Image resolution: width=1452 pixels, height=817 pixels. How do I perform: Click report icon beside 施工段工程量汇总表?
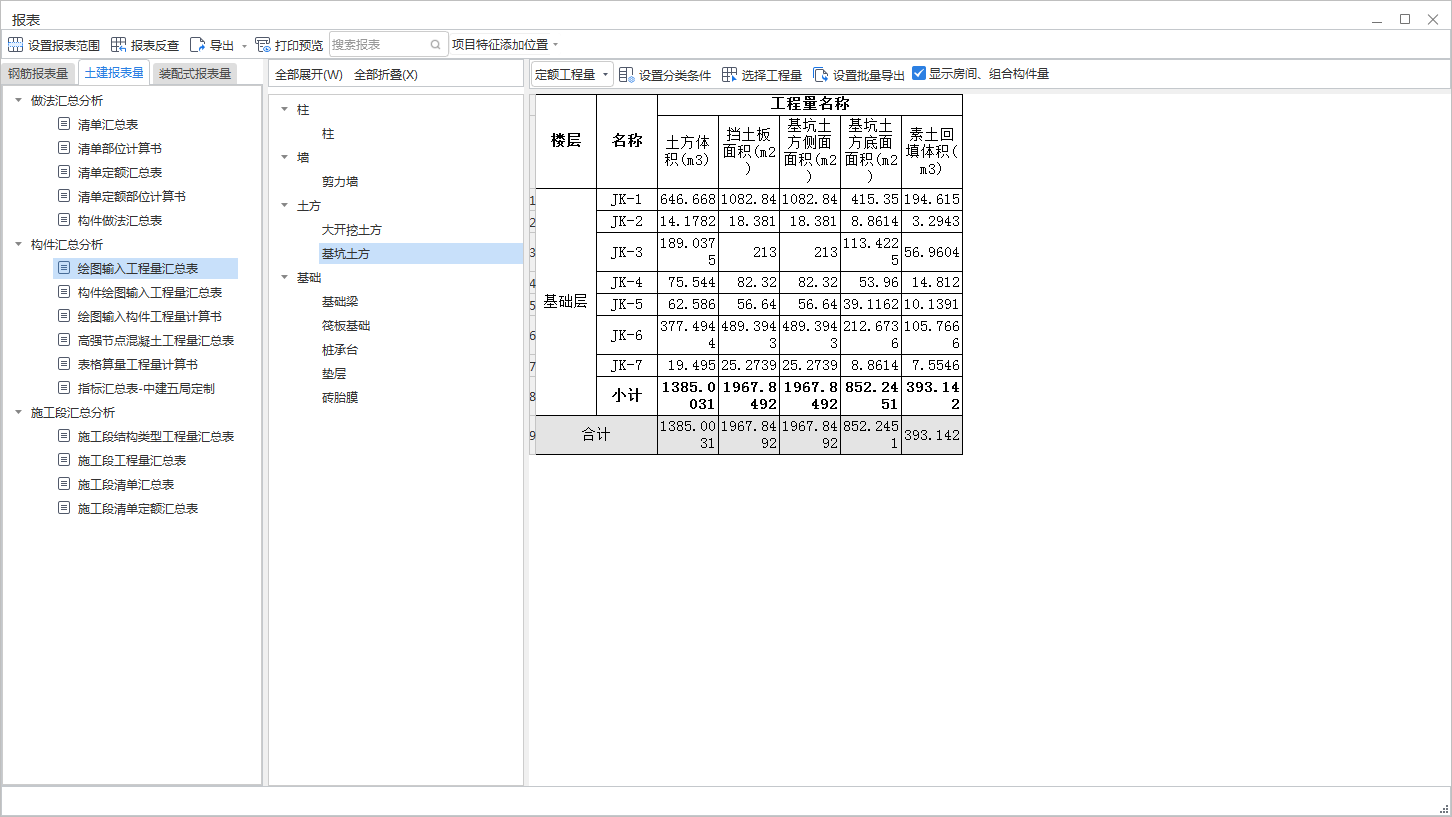tap(64, 460)
